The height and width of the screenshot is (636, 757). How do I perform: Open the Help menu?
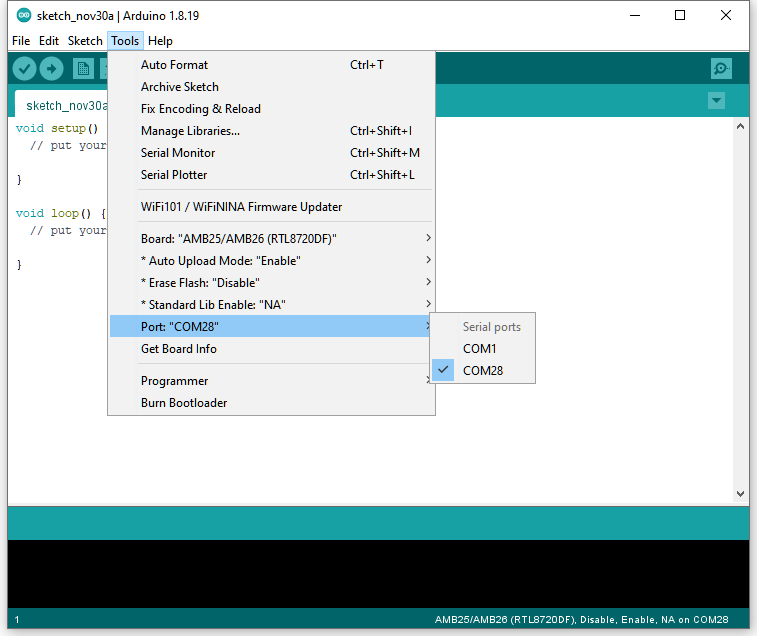[x=160, y=41]
